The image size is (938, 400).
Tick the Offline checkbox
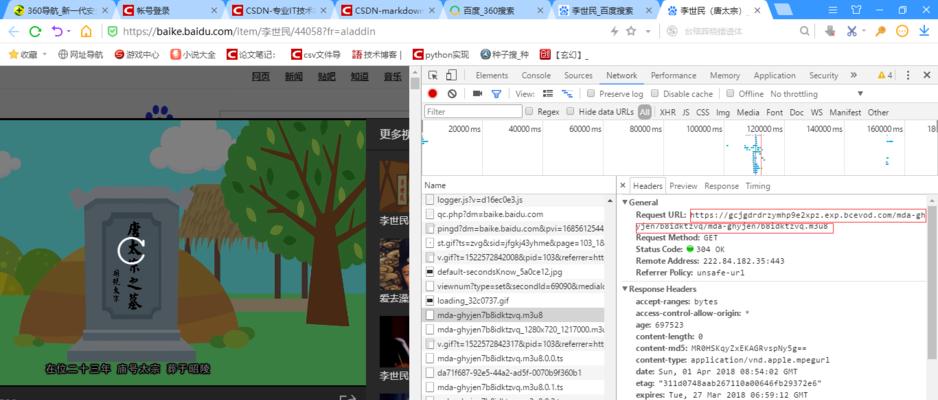(x=730, y=94)
